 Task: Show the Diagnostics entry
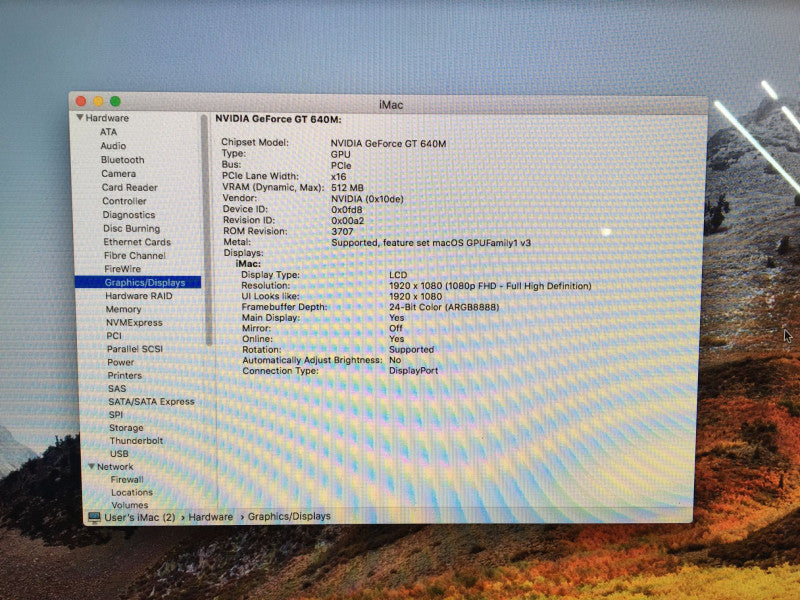click(129, 215)
